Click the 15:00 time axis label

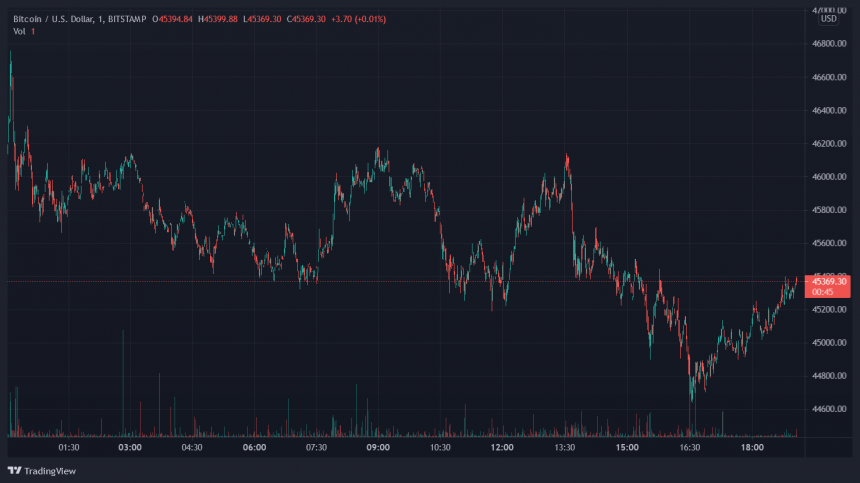626,448
